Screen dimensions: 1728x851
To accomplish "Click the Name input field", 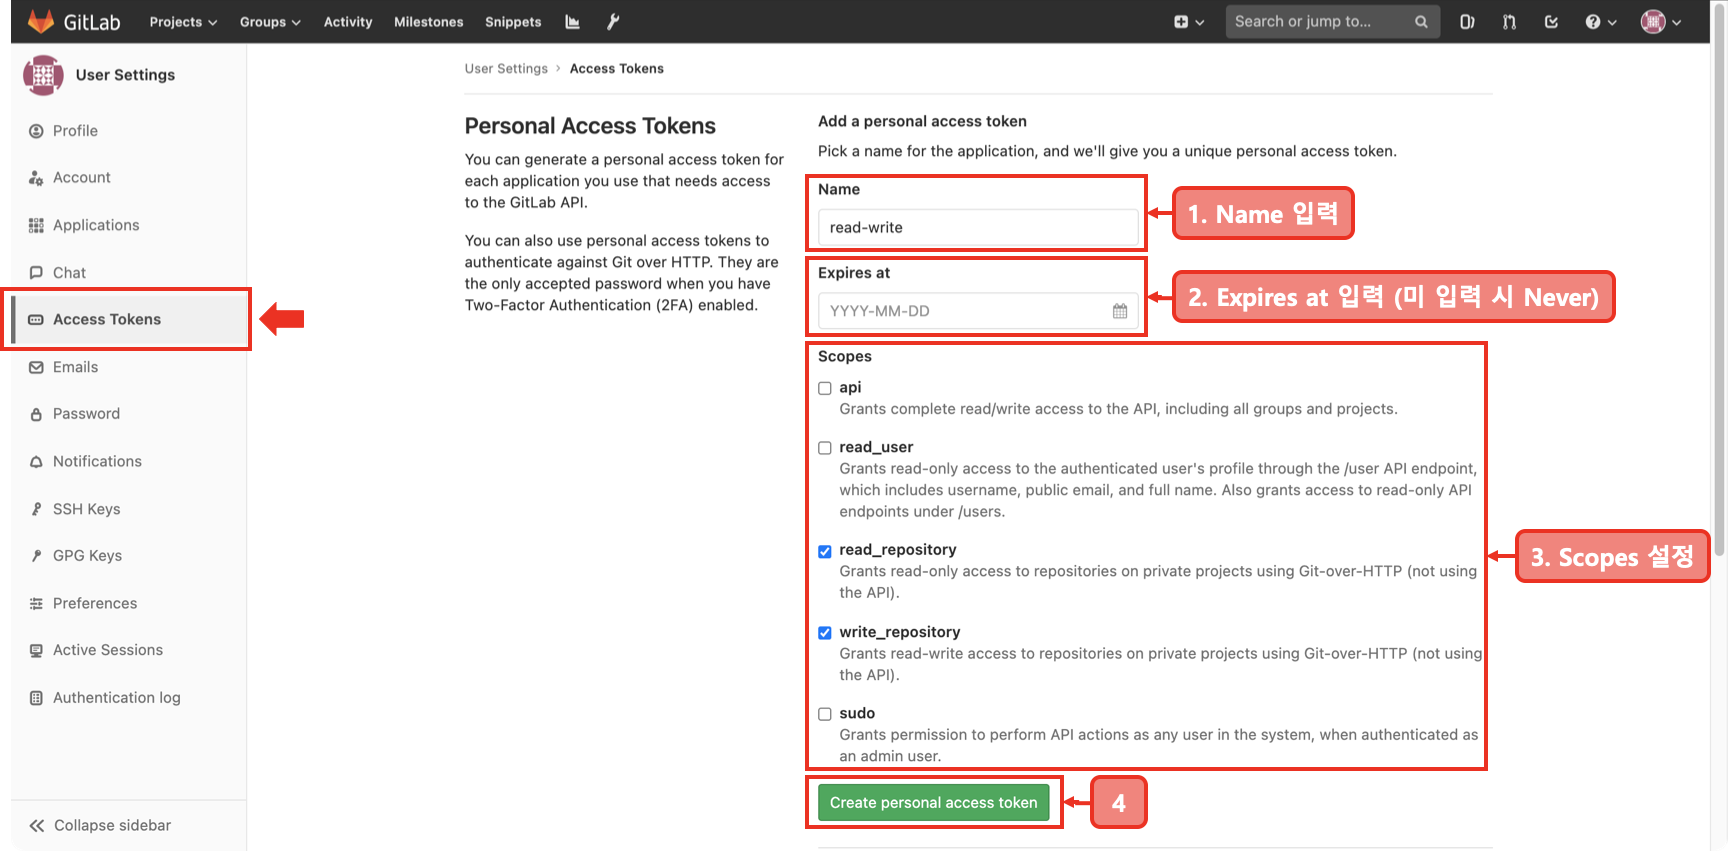I will tap(977, 228).
